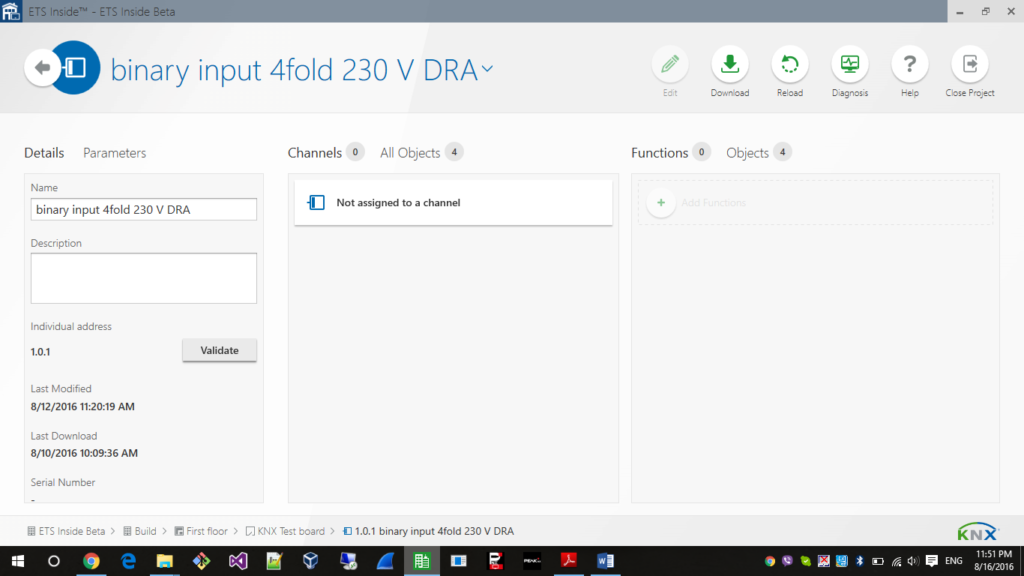Open Bluetooth settings in system tray
Screen dimensions: 1024x576
click(x=859, y=561)
